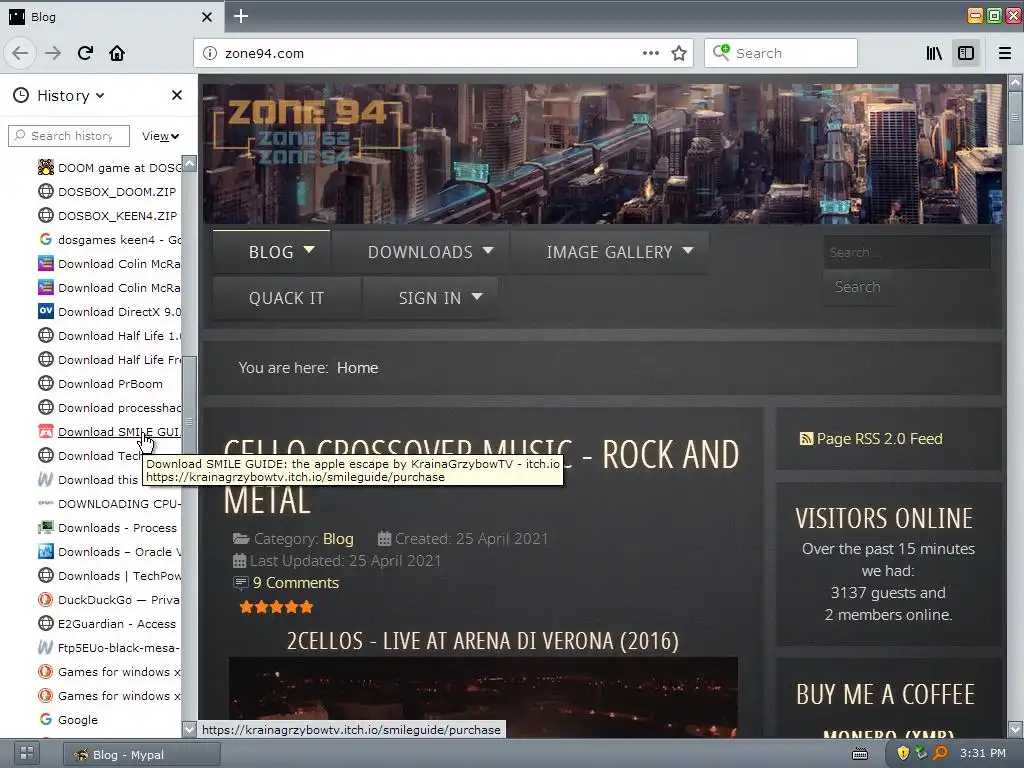1024x768 pixels.
Task: Open Download SMILE GUIDE history entry
Action: tap(110, 432)
